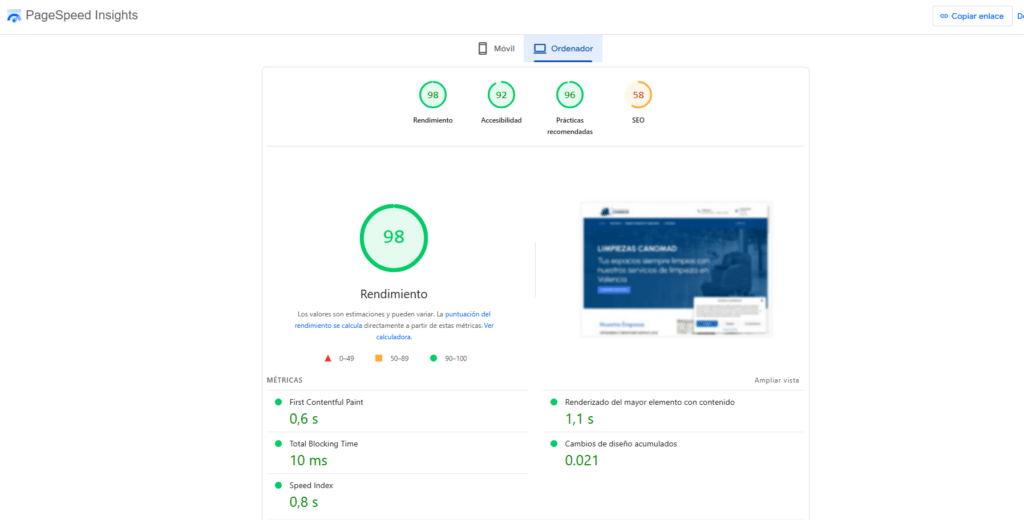This screenshot has height=520, width=1024.
Task: Click the website screenshot thumbnail
Action: click(x=676, y=269)
